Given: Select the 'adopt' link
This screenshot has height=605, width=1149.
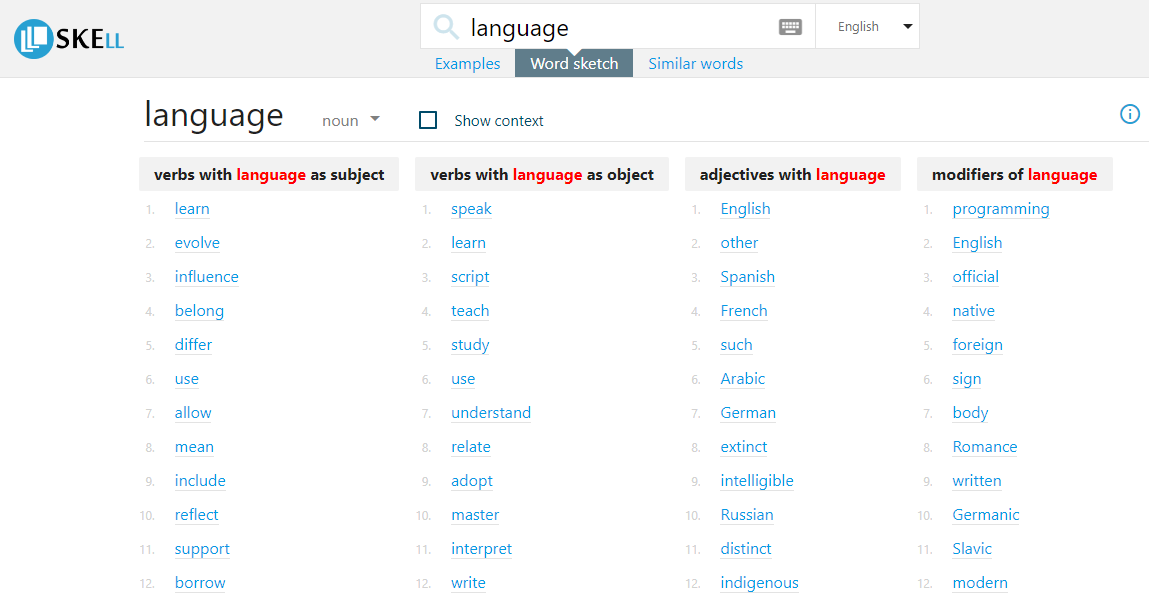Looking at the screenshot, I should point(472,481).
